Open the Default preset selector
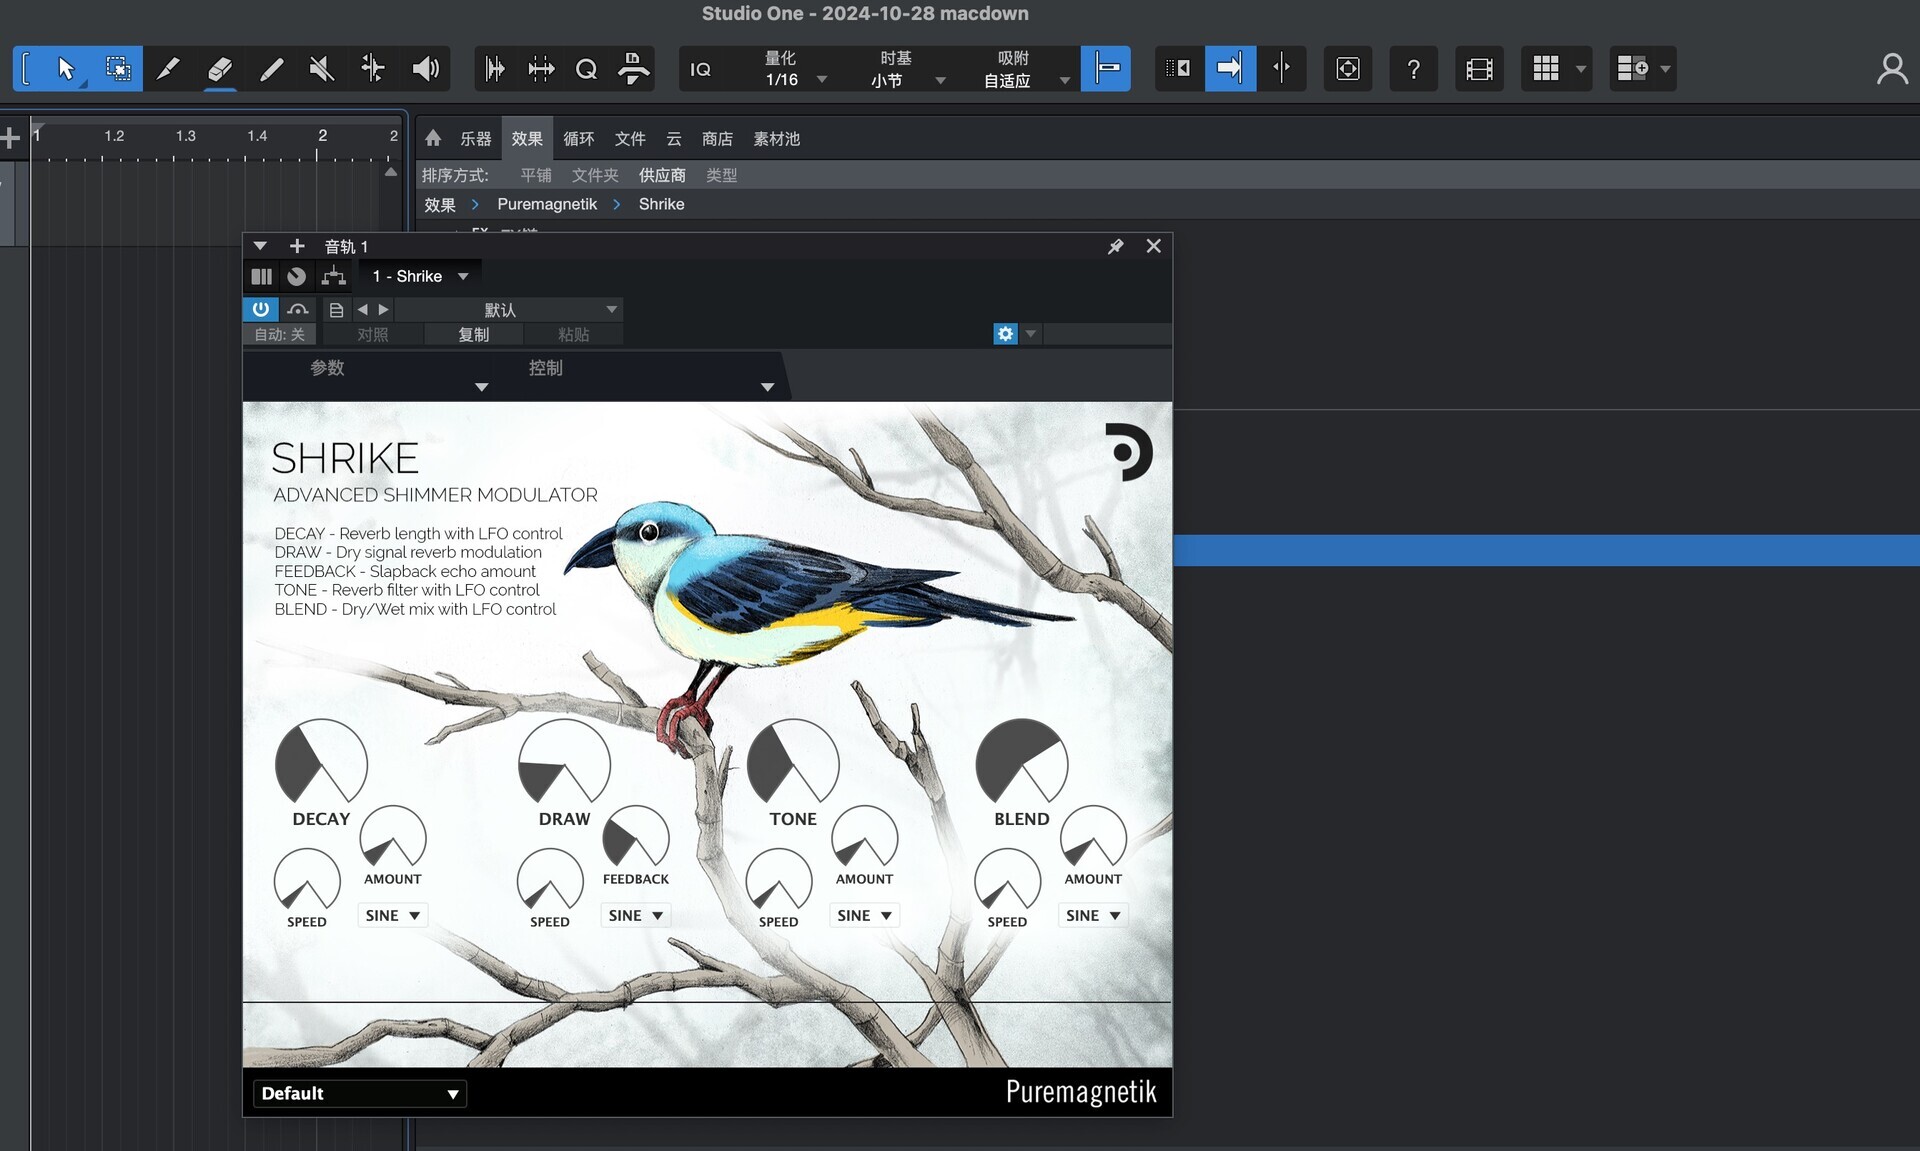The width and height of the screenshot is (1920, 1151). coord(360,1093)
